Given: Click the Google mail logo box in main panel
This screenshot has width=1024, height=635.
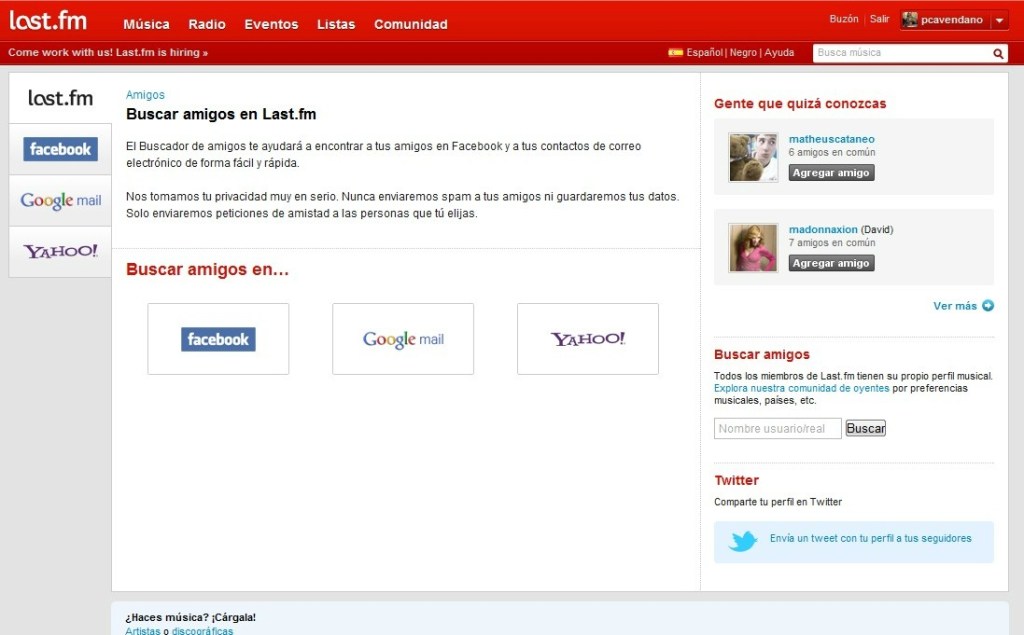Looking at the screenshot, I should coord(403,339).
